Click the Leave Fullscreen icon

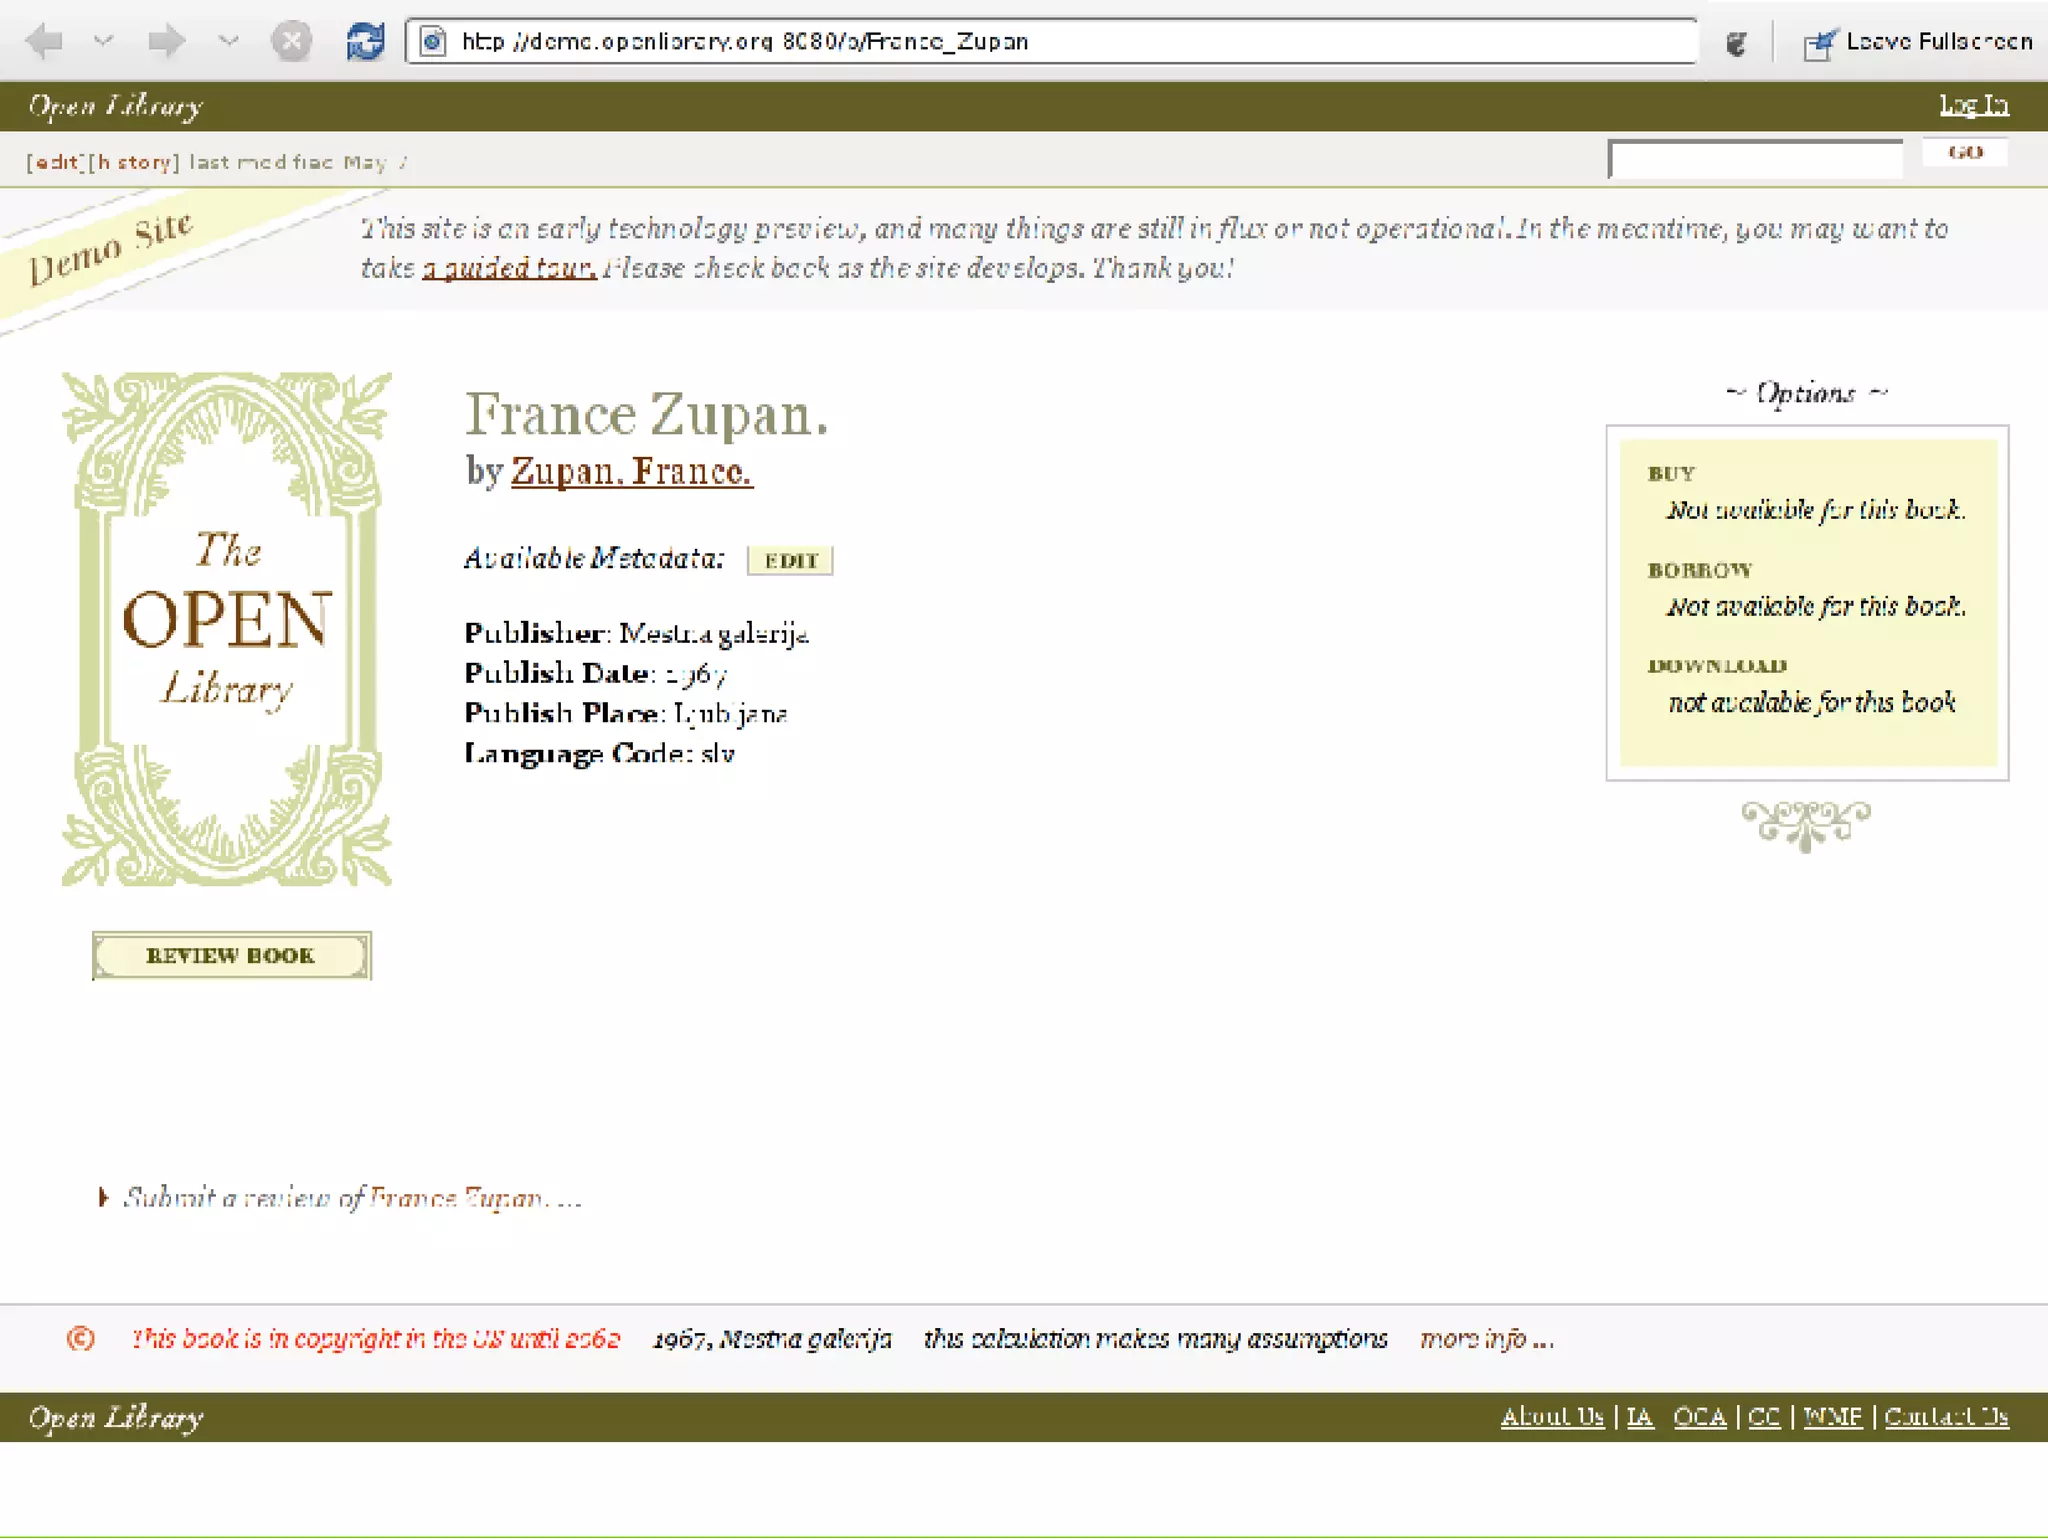(x=1819, y=43)
